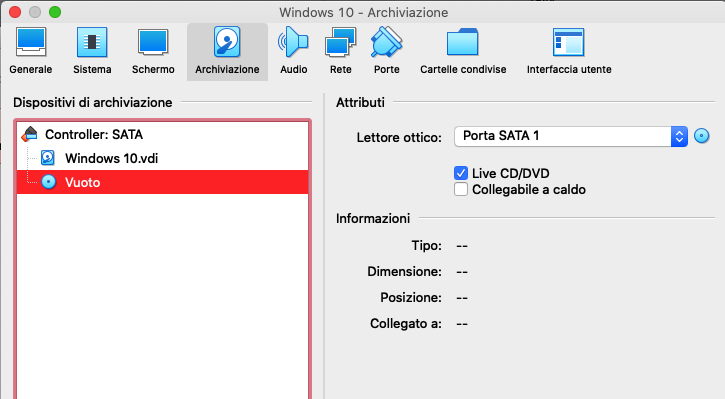
Task: Select the Windows 10.vdi disk
Action: pos(163,158)
